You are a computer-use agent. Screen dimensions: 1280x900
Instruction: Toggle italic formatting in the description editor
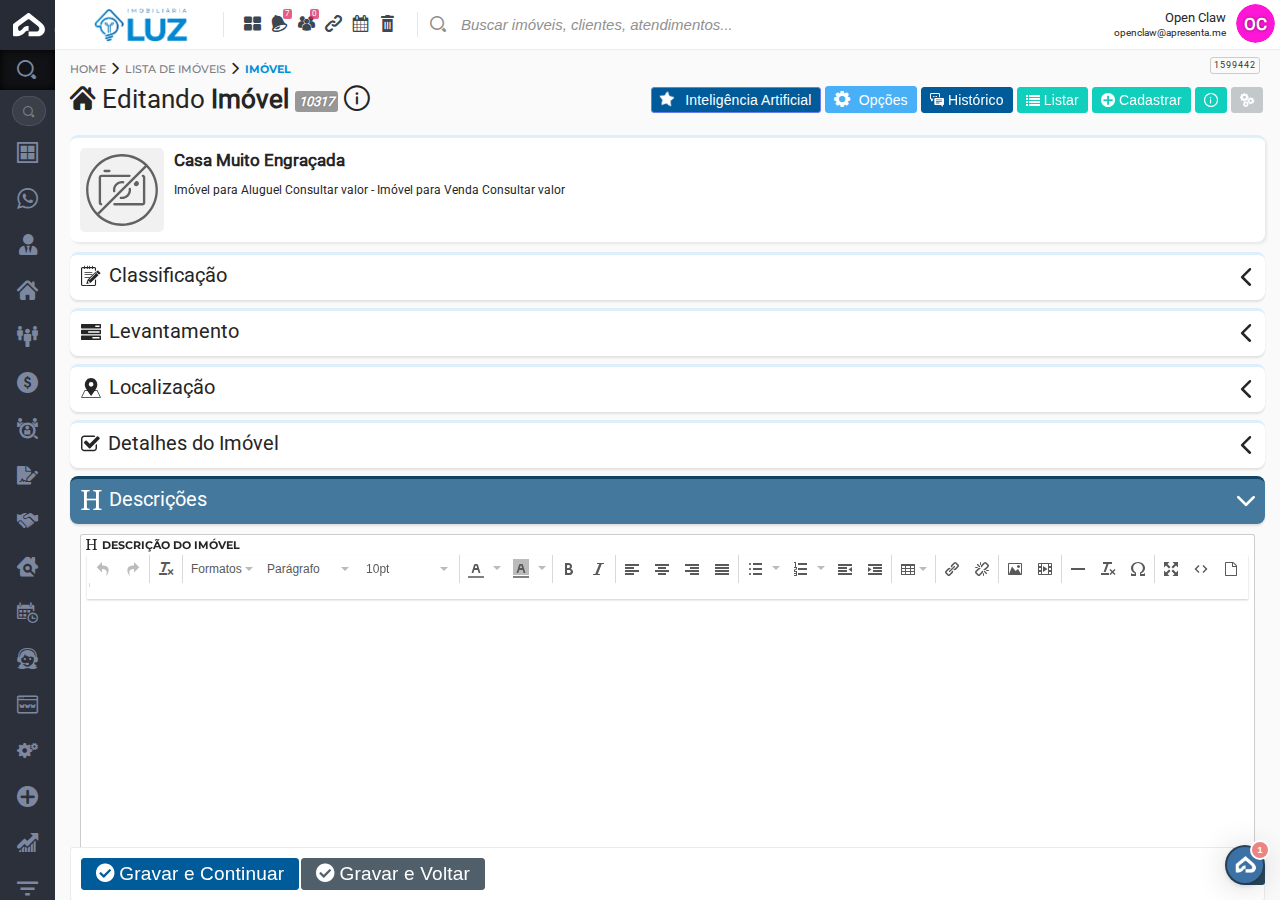tap(597, 568)
